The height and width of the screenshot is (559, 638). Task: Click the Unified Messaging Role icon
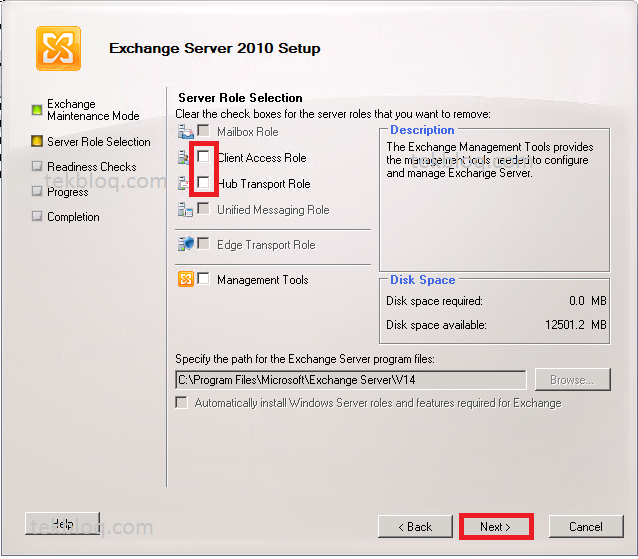pyautogui.click(x=186, y=210)
